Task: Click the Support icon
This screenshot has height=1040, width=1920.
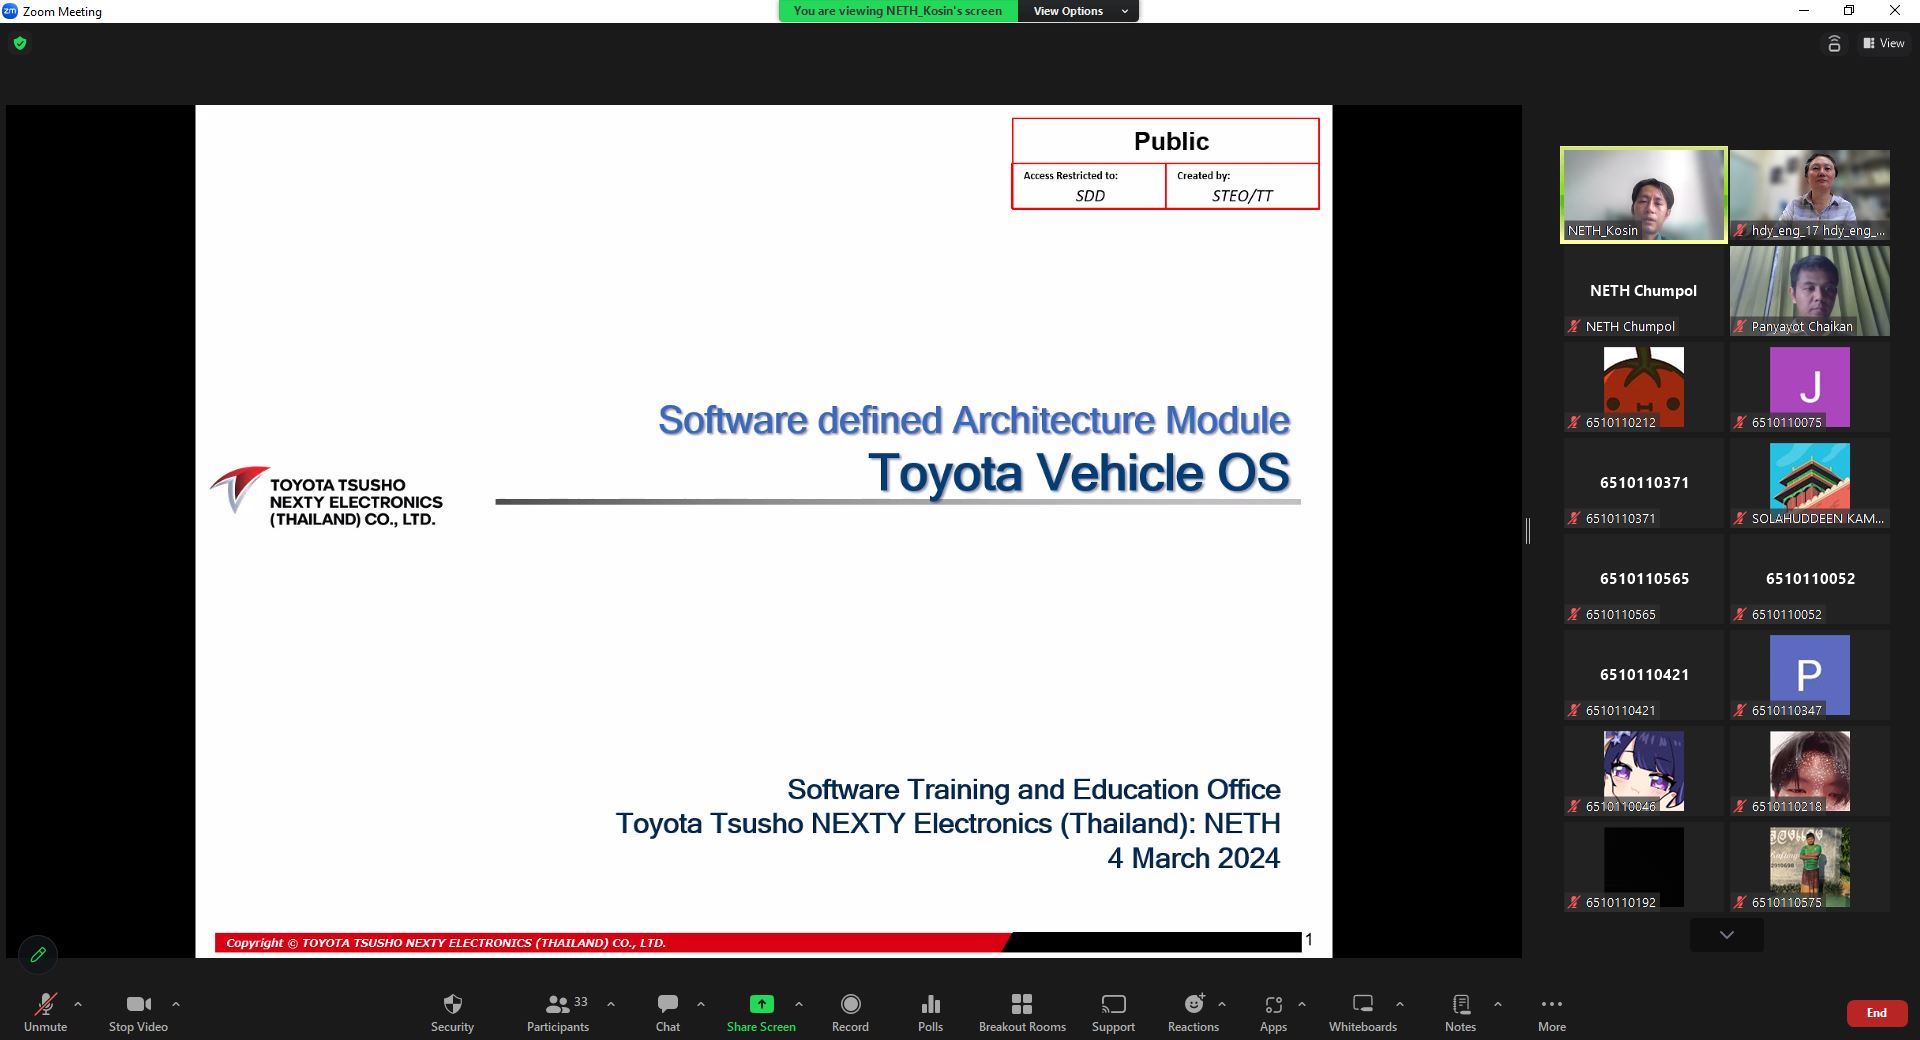Action: tap(1113, 1004)
